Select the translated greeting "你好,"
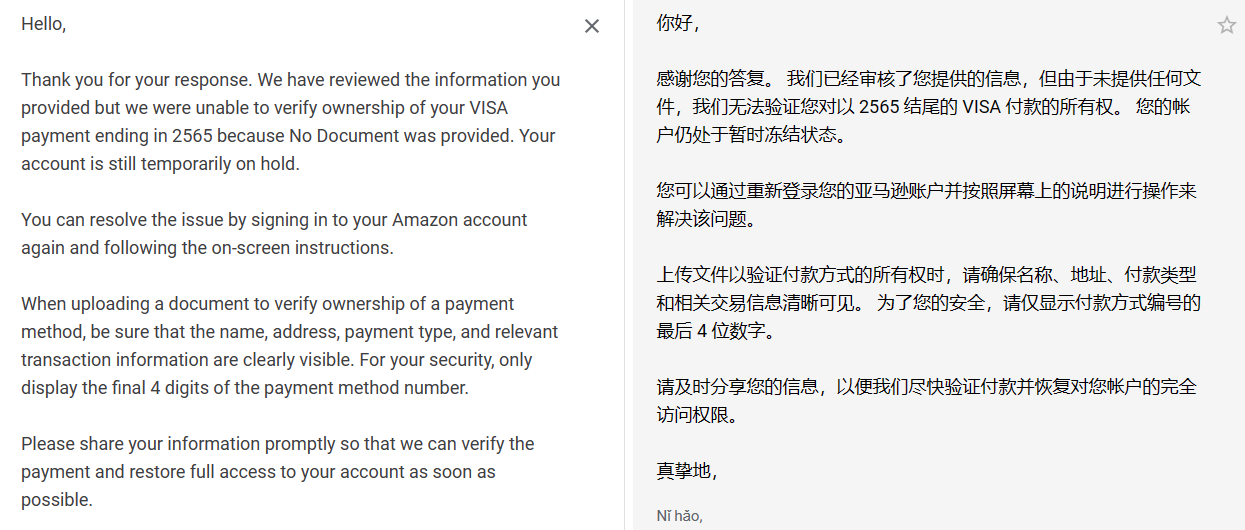The height and width of the screenshot is (530, 1245). 678,24
